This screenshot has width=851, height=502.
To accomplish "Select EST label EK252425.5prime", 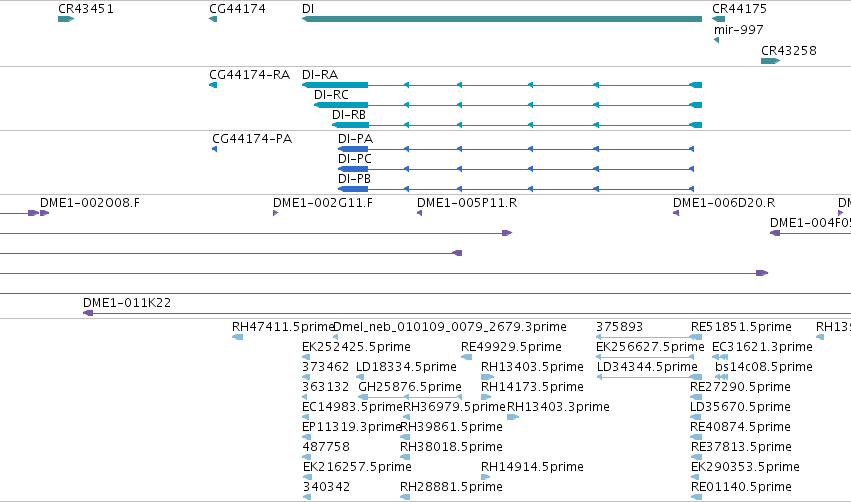I will [356, 347].
